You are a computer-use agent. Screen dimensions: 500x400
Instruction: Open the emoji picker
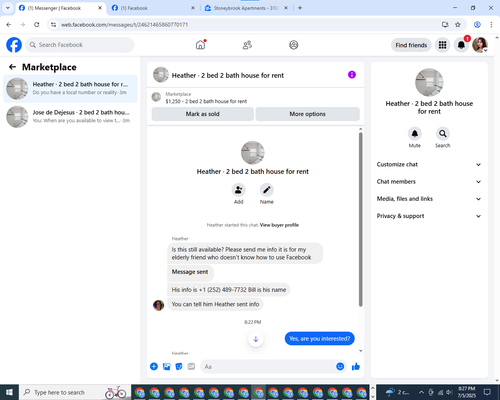[340, 367]
